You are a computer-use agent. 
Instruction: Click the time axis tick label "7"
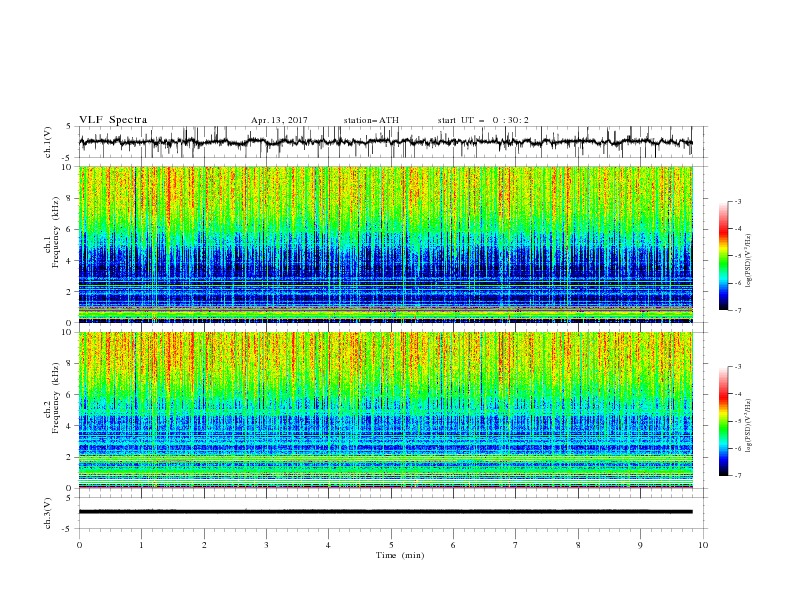[516, 545]
